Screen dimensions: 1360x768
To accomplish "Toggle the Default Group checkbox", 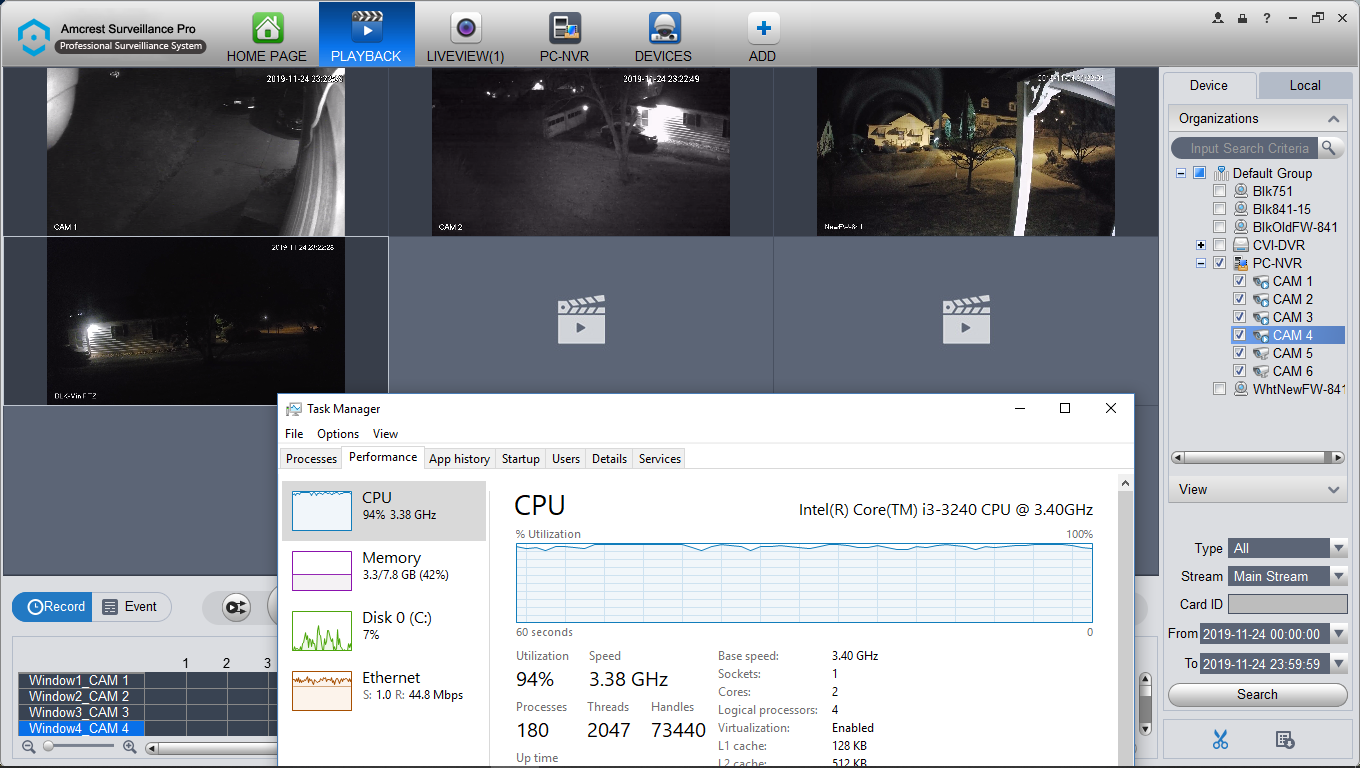I will (x=1200, y=173).
